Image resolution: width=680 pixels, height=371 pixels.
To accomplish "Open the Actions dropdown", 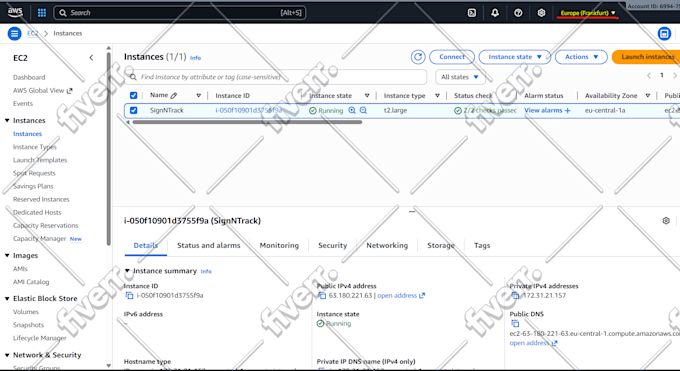I will (x=581, y=57).
